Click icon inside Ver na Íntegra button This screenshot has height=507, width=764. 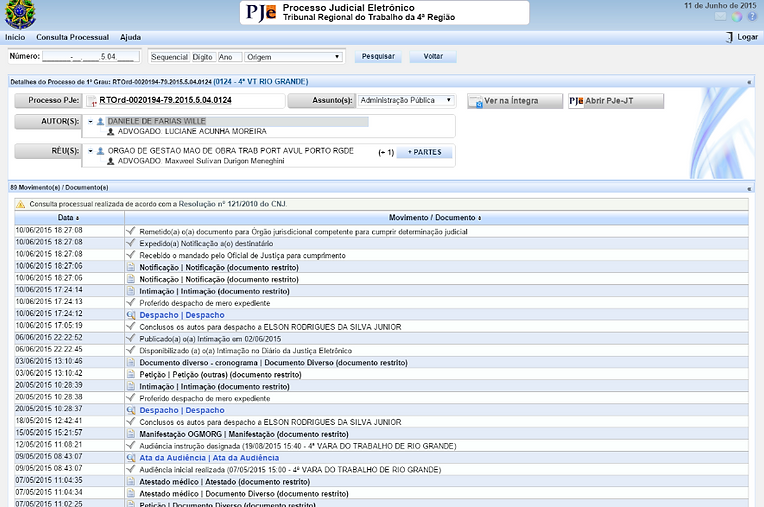[477, 101]
